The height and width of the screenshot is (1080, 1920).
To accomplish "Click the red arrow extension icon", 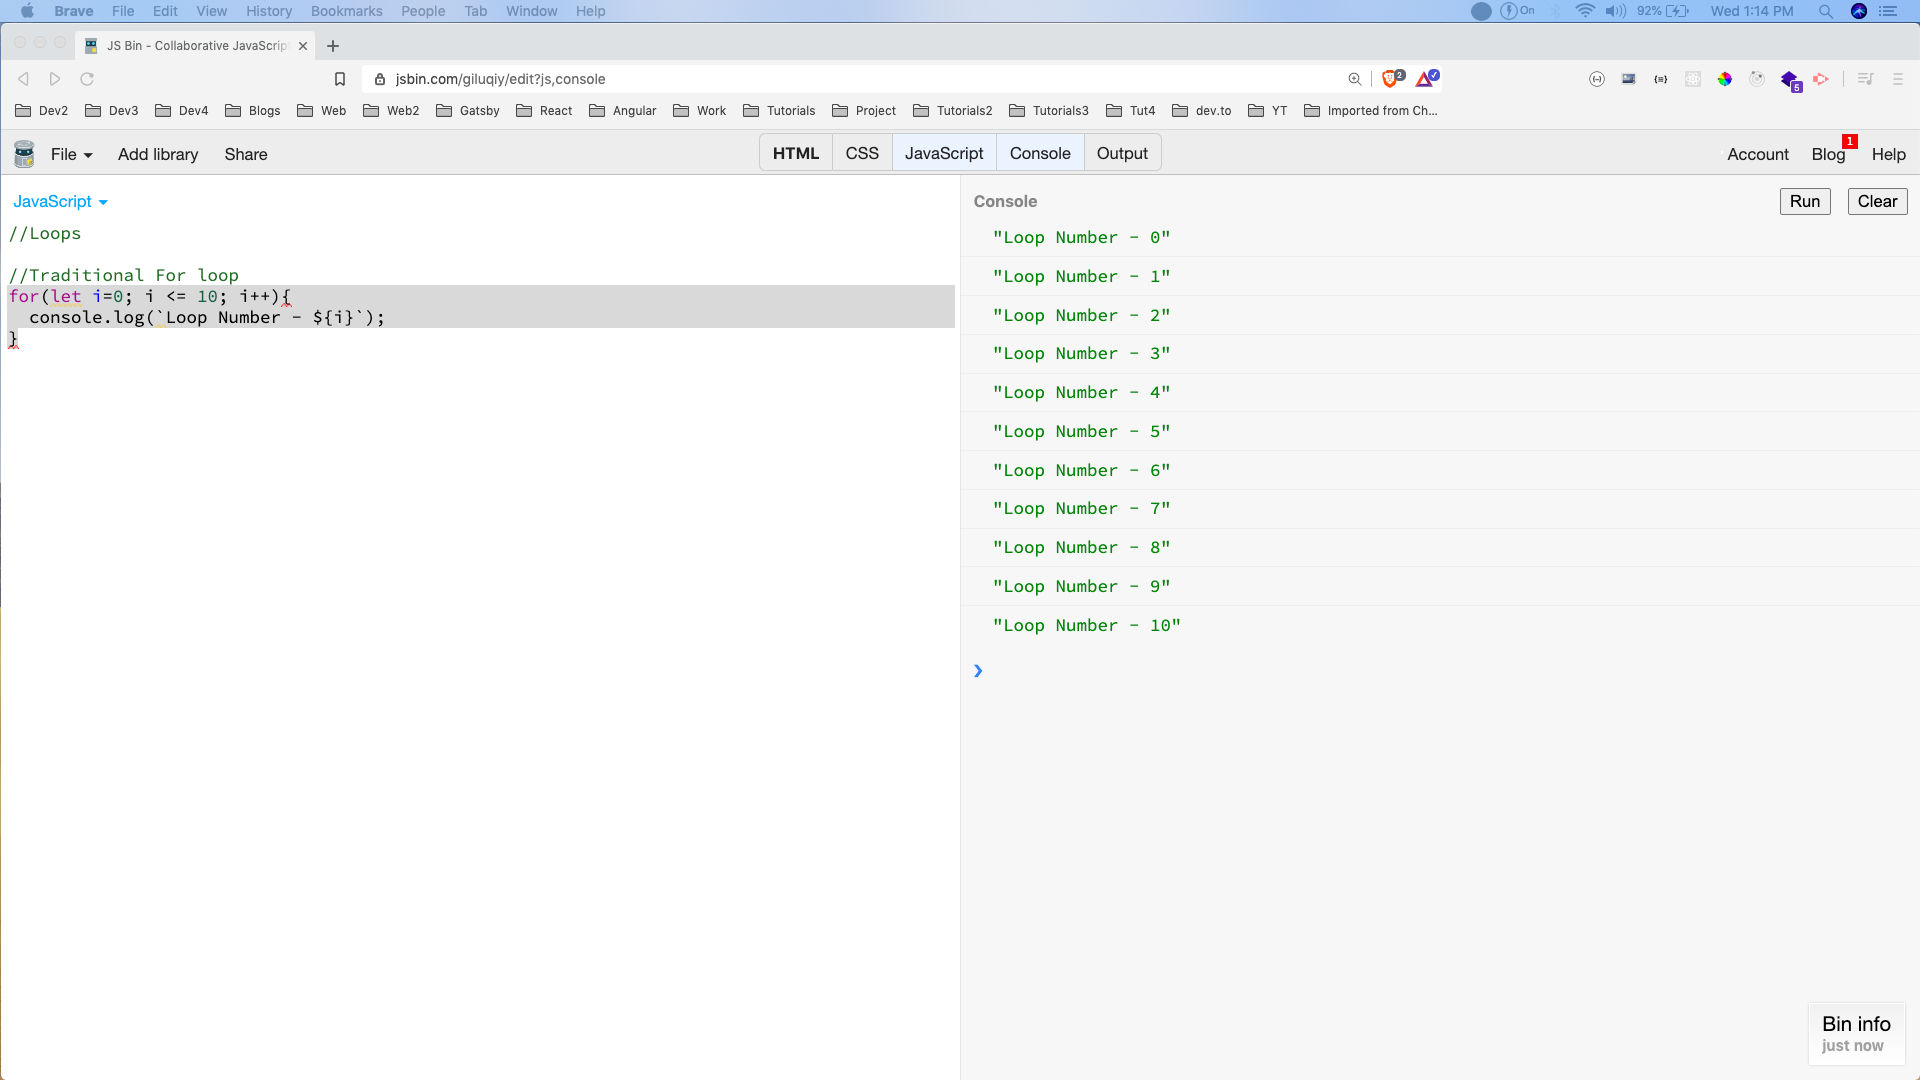I will (1821, 79).
